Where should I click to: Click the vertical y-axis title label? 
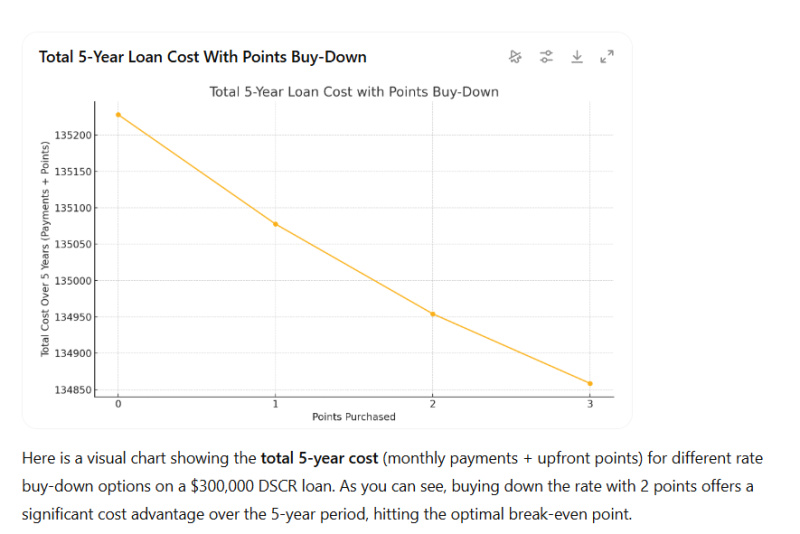point(45,250)
